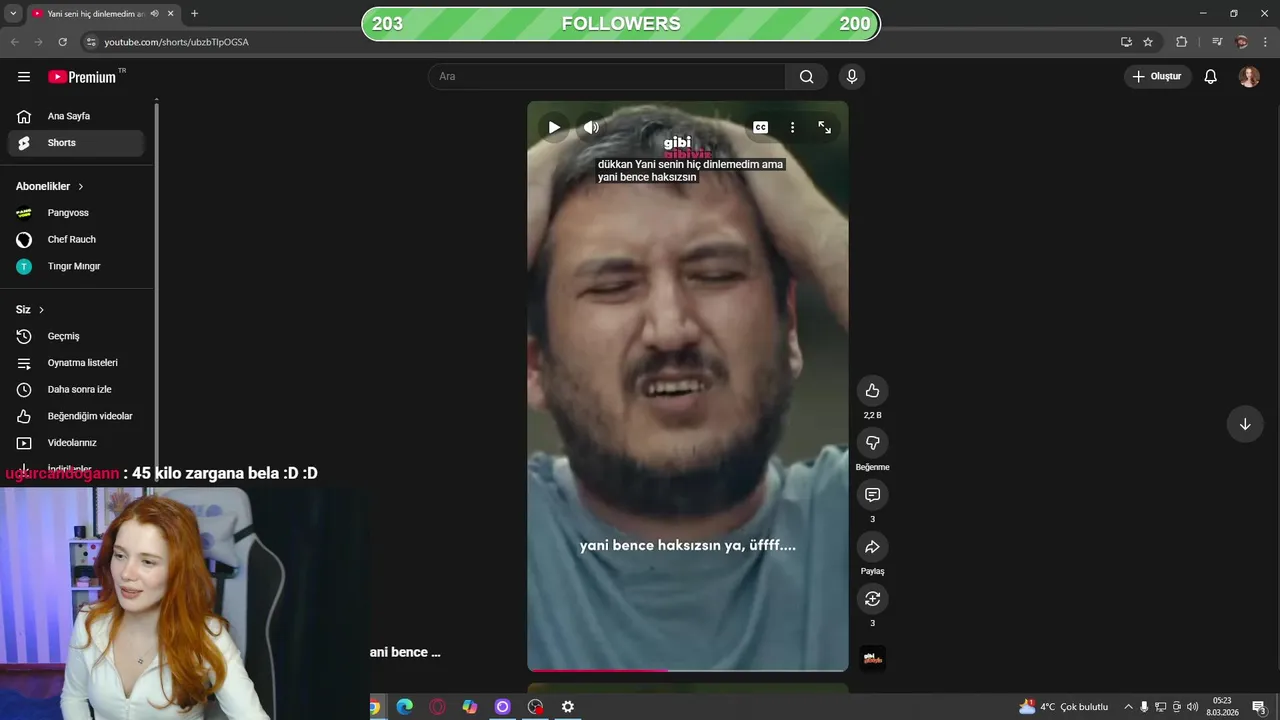
Task: Share the Short via Paylaş
Action: point(872,547)
